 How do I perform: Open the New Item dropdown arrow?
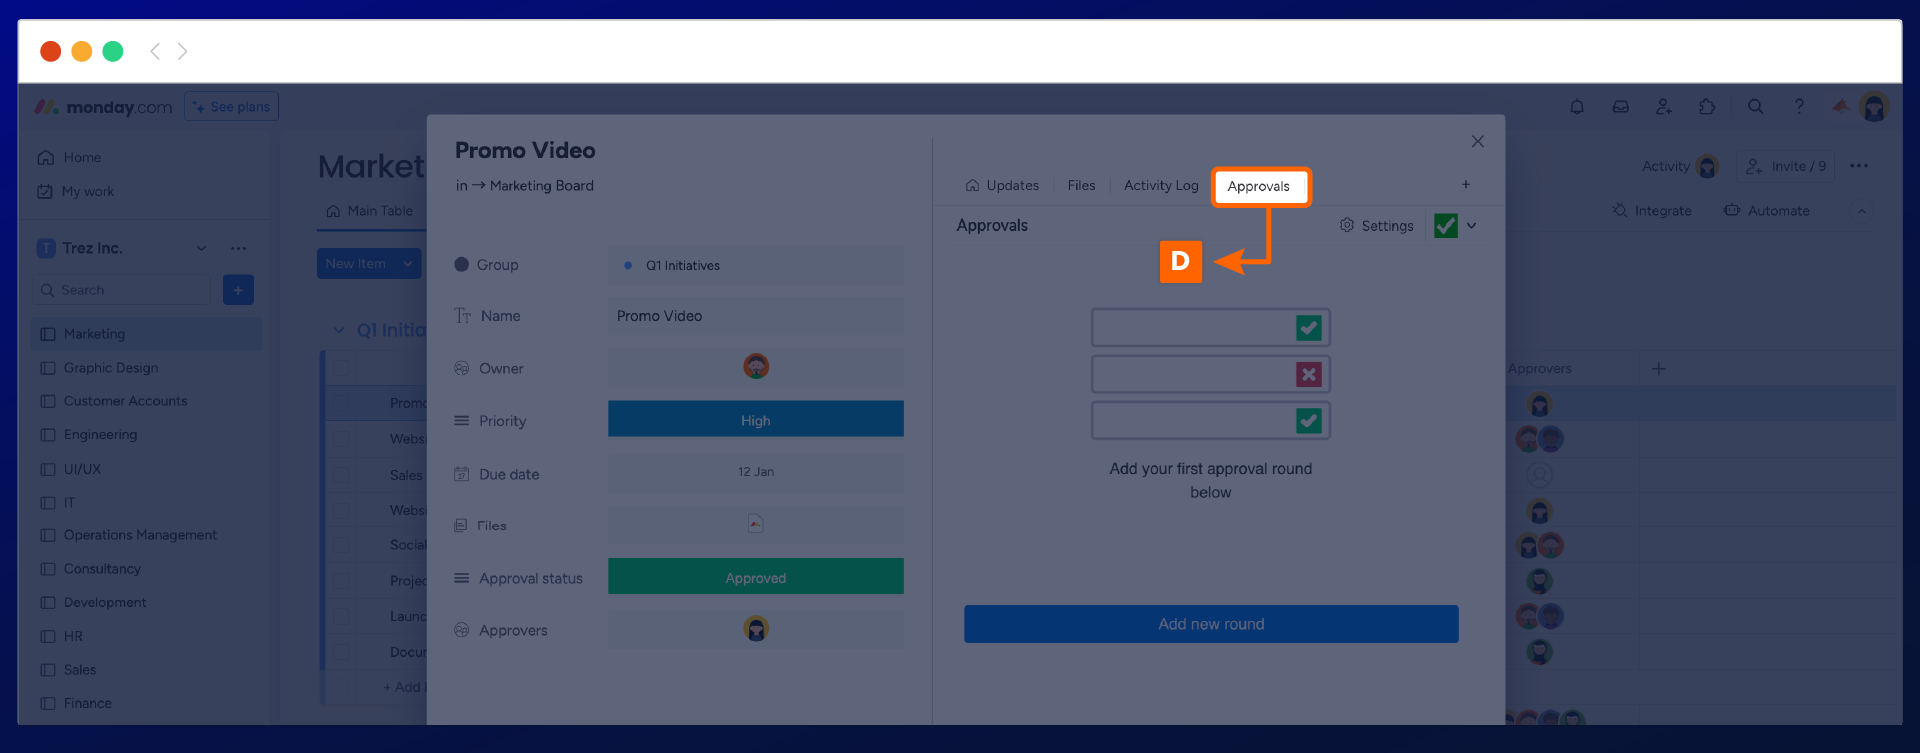point(408,264)
